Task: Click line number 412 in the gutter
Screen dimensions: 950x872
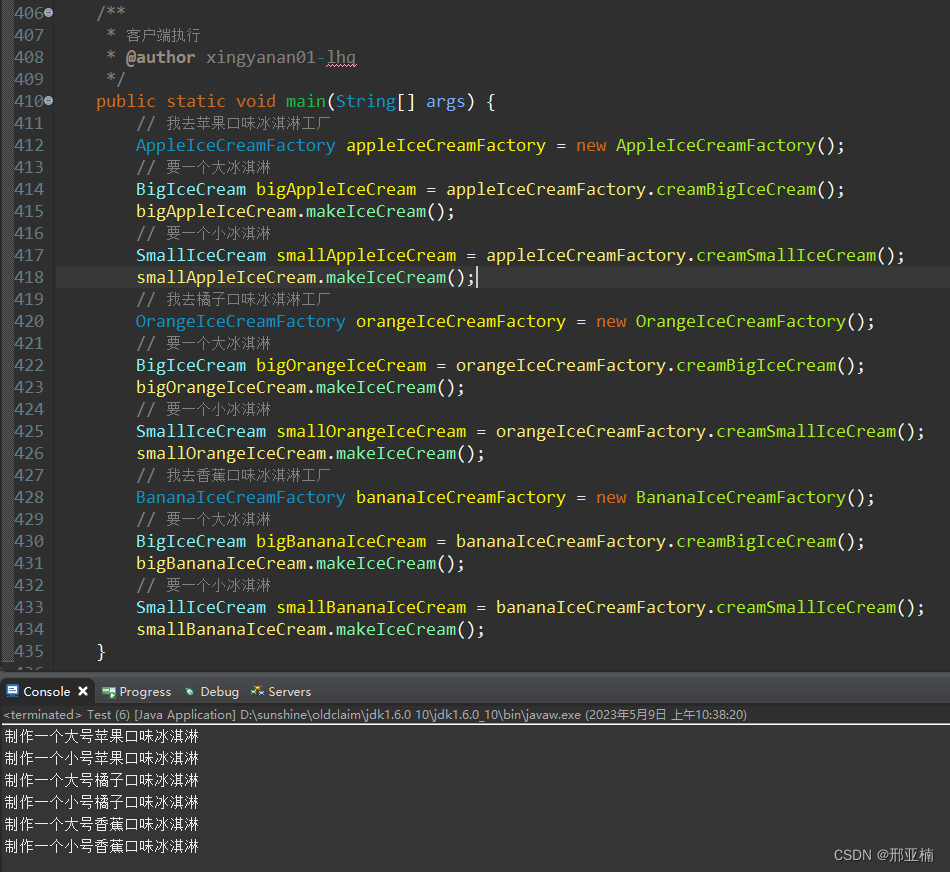Action: 29,145
